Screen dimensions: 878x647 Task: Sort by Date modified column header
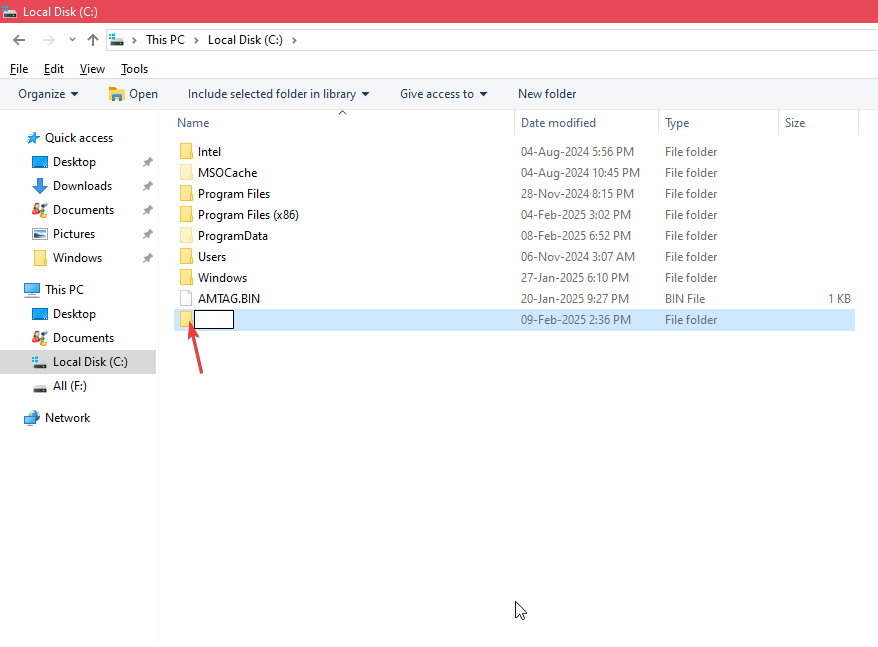click(x=558, y=123)
